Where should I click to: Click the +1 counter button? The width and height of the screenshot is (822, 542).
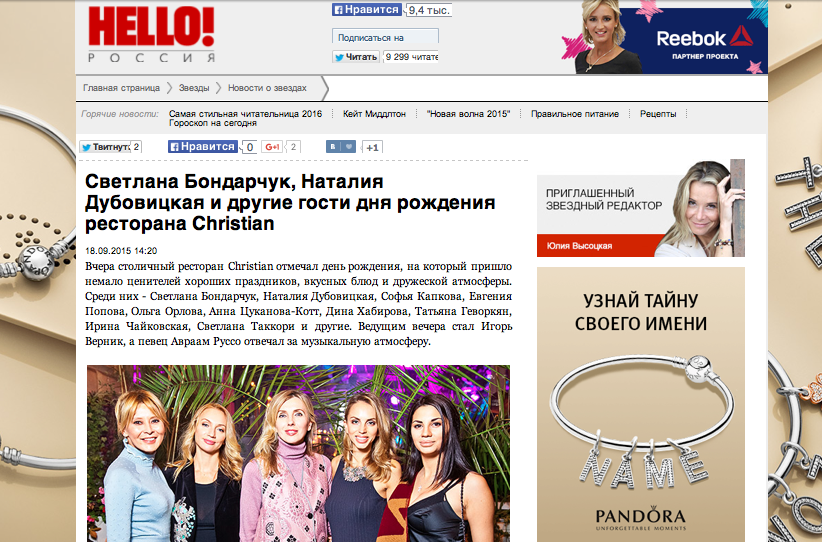tap(372, 147)
